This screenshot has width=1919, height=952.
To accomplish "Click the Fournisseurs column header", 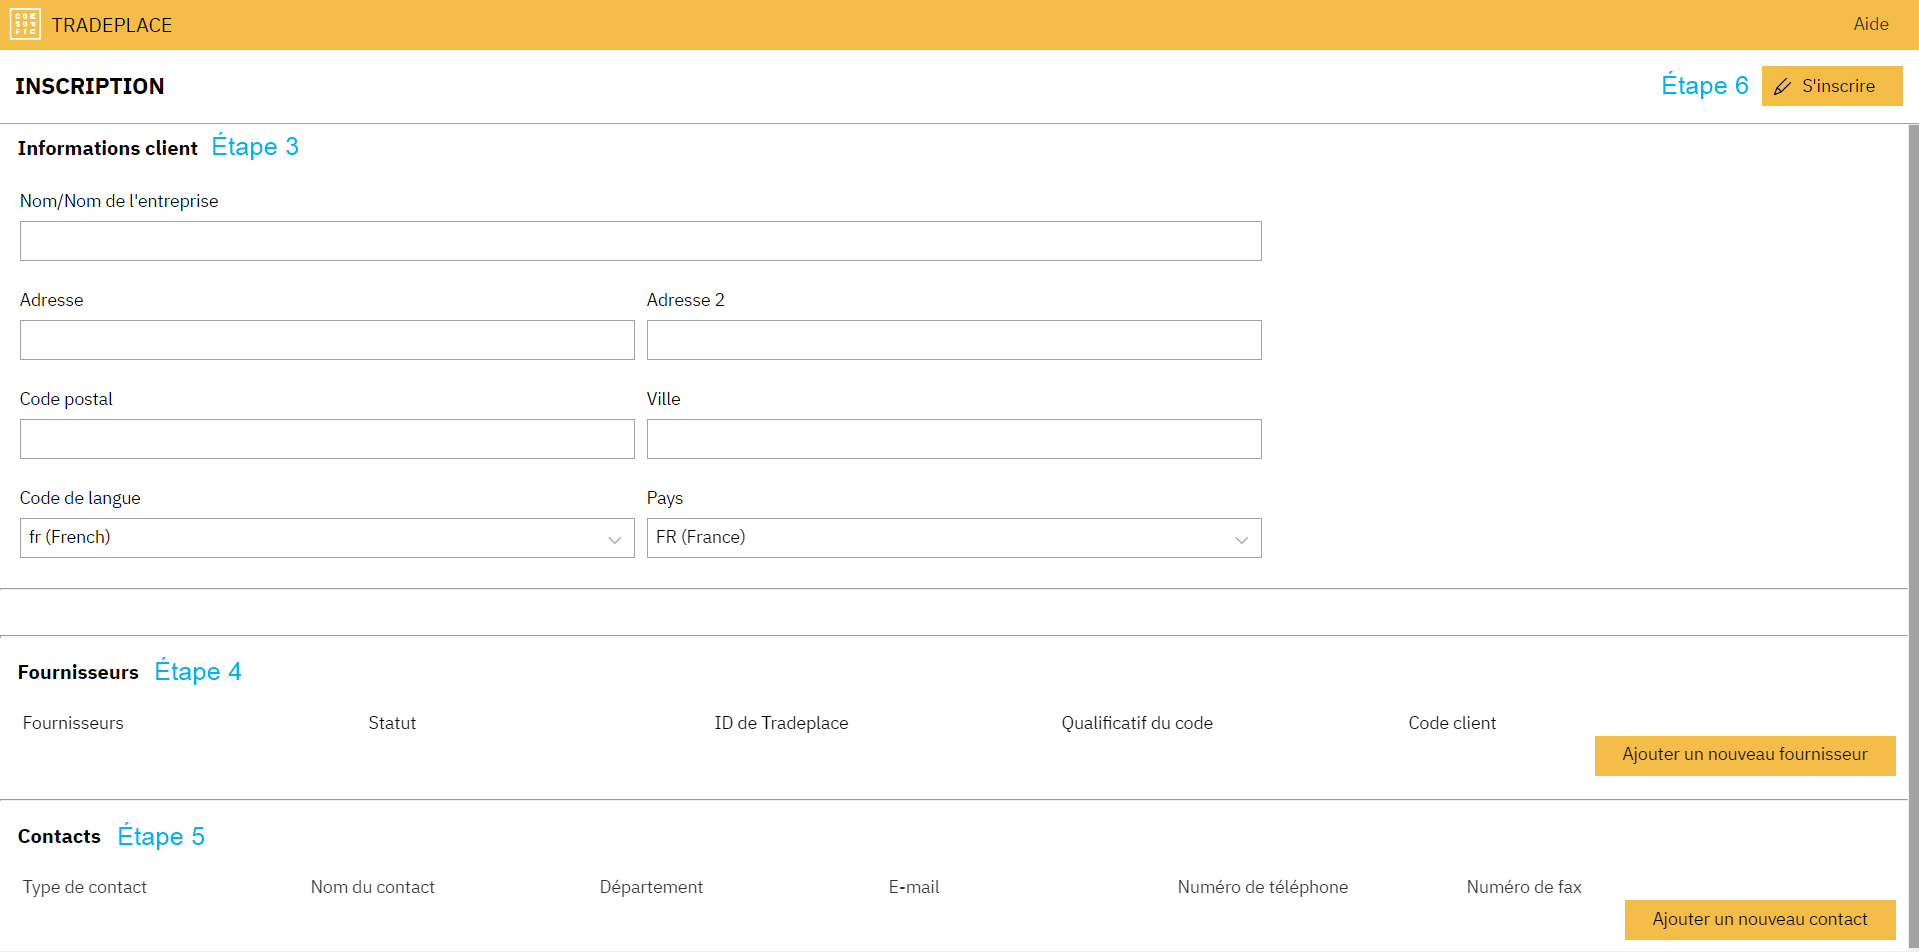I will coord(73,723).
